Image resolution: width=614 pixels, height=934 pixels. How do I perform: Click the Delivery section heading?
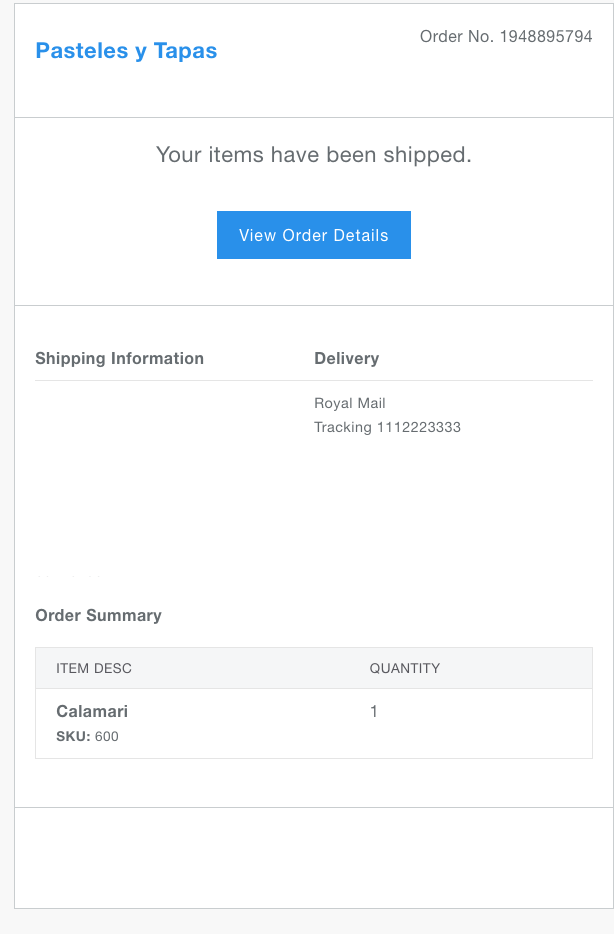tap(346, 358)
